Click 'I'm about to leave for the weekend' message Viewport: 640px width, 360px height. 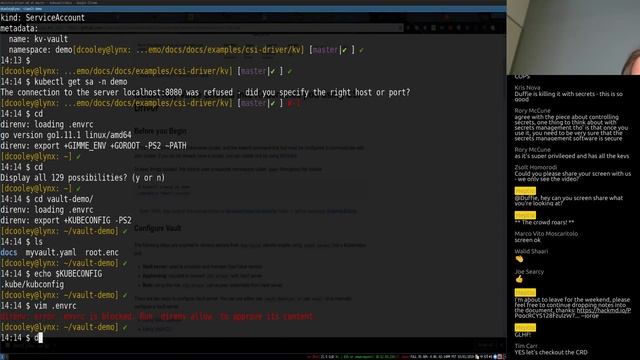point(573,308)
